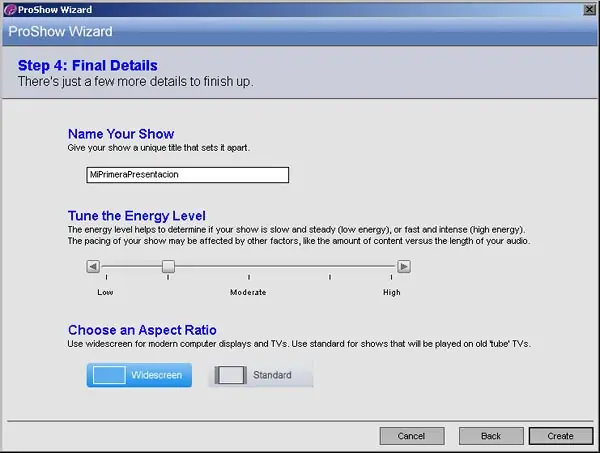Click the Back button
The image size is (600, 453).
(491, 436)
